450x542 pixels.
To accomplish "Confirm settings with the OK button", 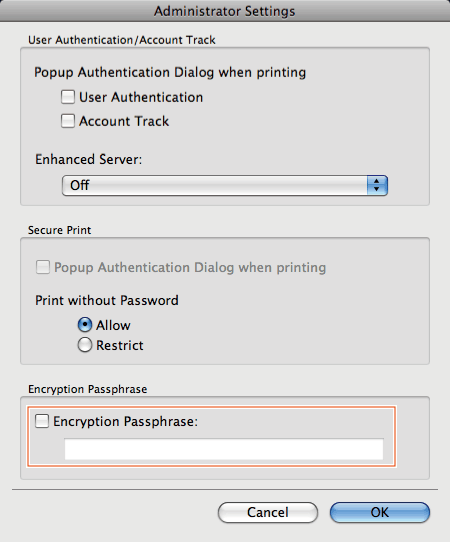I will pos(380,512).
